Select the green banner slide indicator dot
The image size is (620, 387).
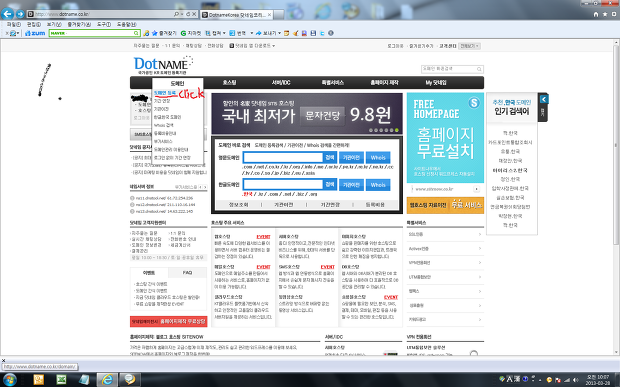click(397, 130)
